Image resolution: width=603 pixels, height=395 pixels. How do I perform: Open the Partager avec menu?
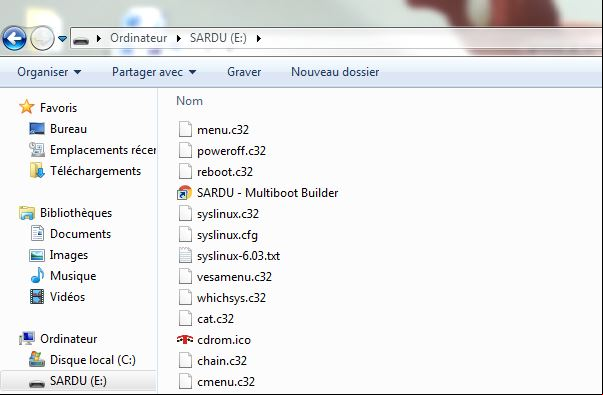(154, 72)
